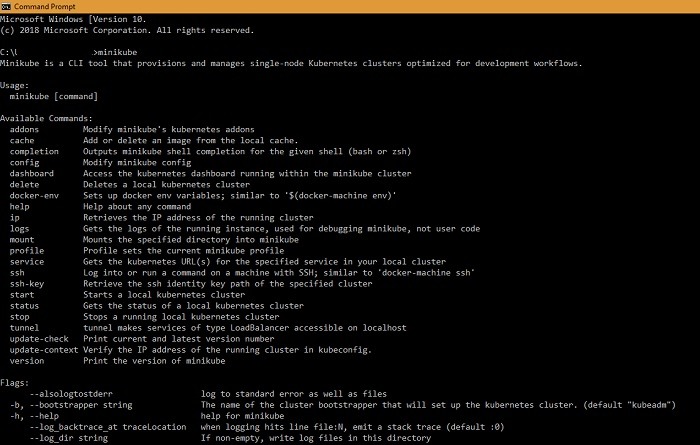Click 'Profile sets the current minikube profile' description
Screen dimensions: 700x445
[x=183, y=251]
